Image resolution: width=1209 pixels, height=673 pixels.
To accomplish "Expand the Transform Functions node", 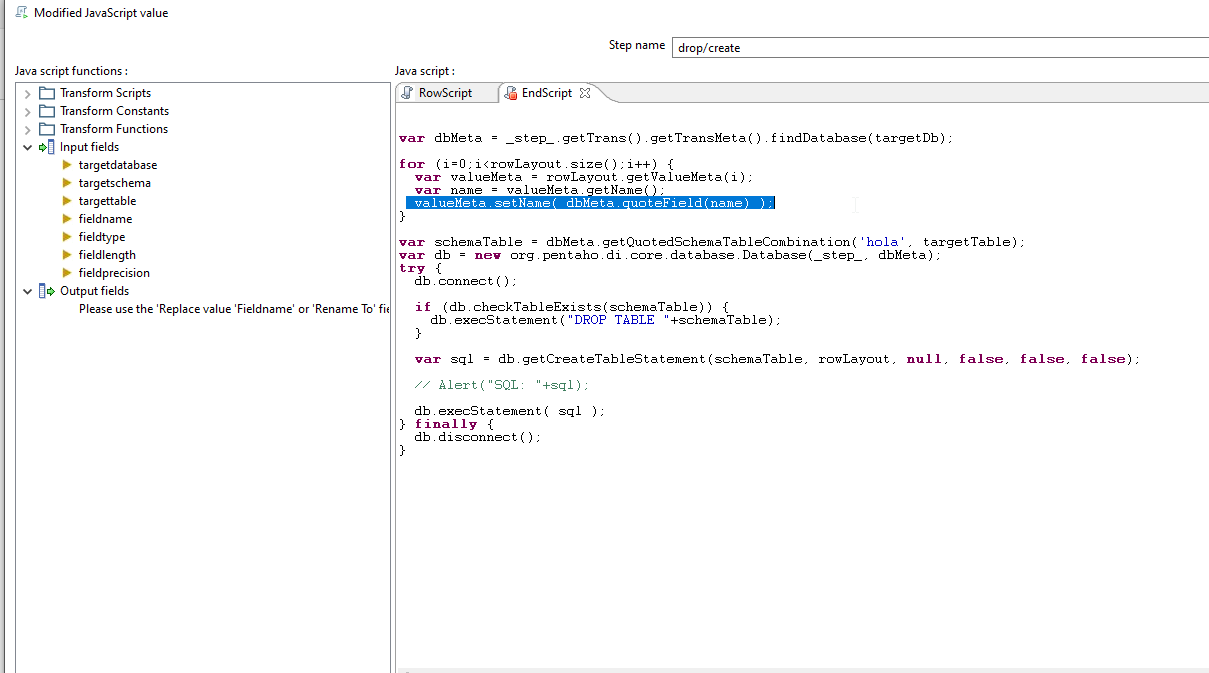I will [26, 128].
